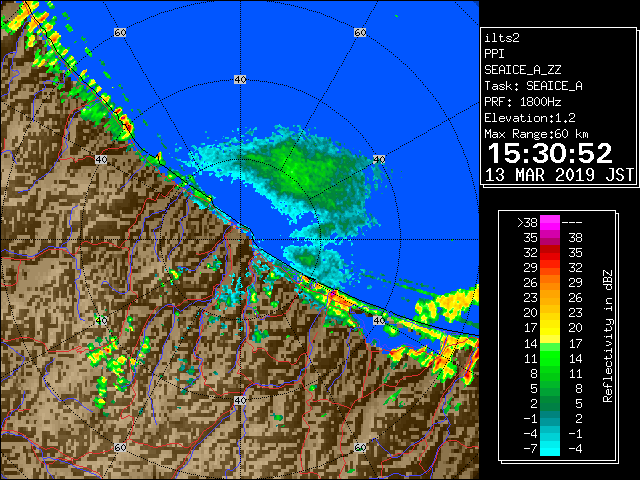Screen dimensions: 640x480
Task: Click the 'SEAICE_A_ZZ' product label
Action: (522, 70)
